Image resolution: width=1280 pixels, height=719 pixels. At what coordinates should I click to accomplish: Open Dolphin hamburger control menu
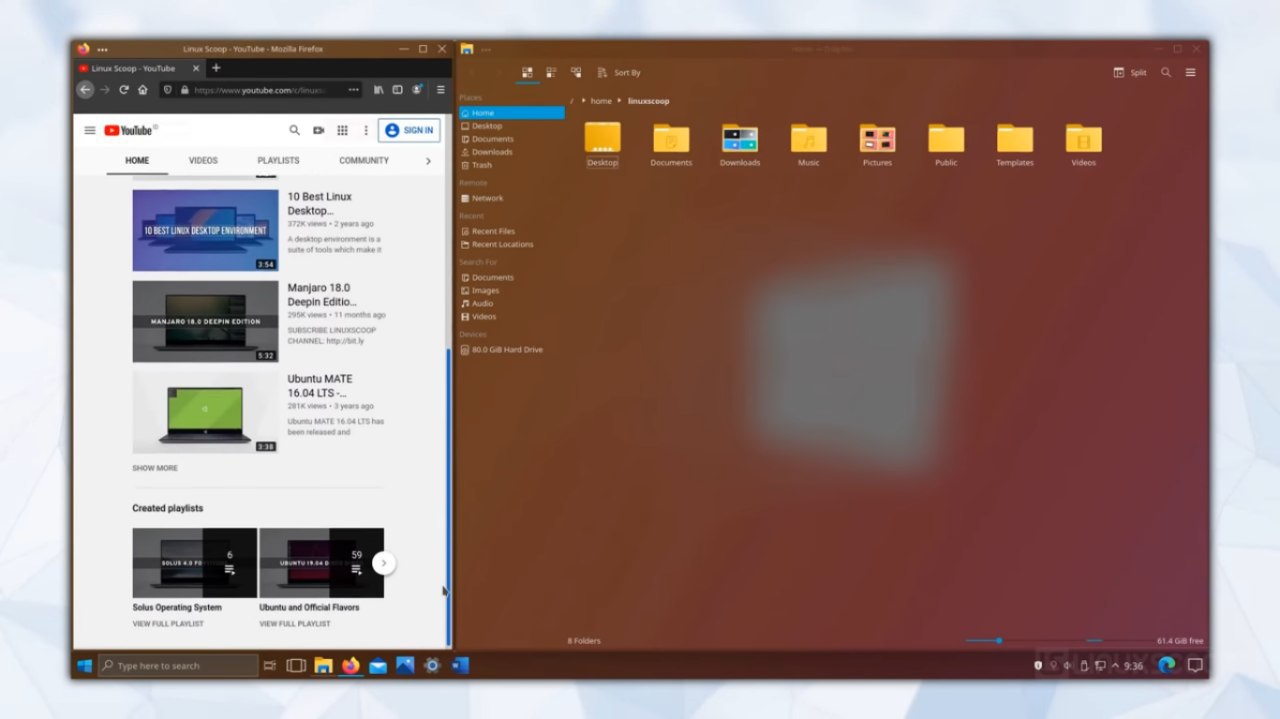(1190, 73)
